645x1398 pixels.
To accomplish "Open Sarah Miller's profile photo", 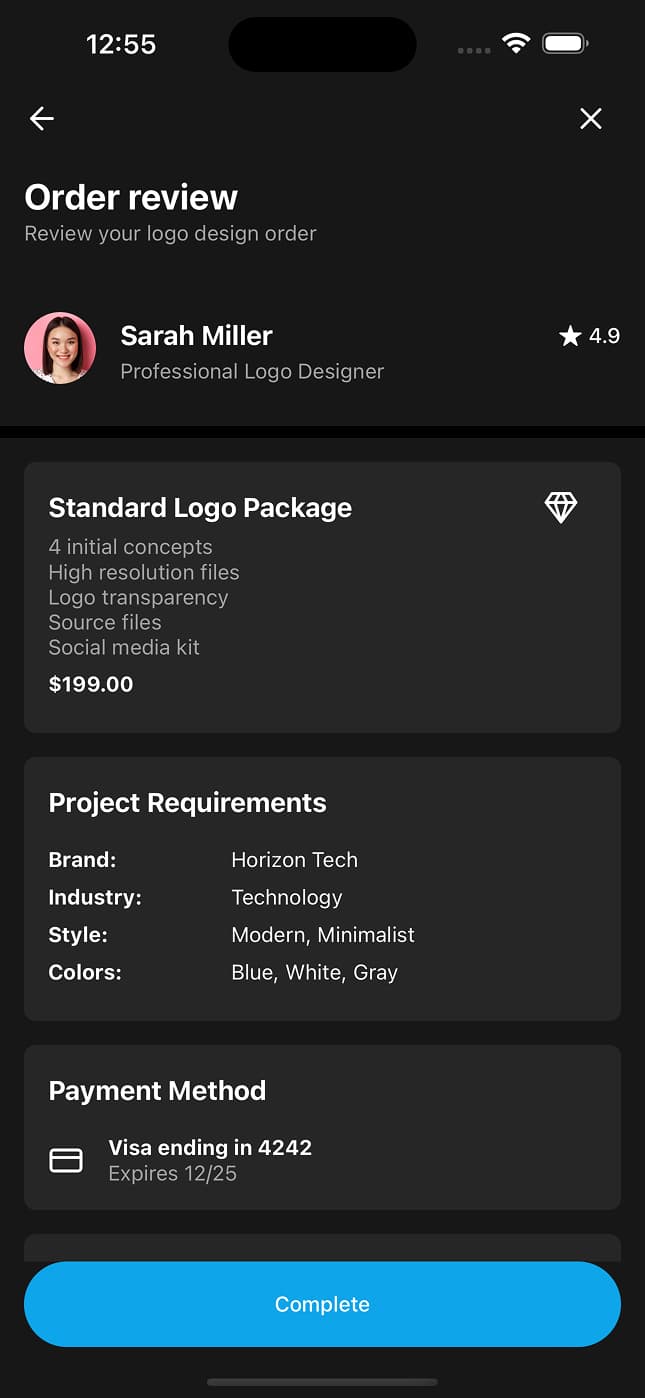I will [x=60, y=348].
